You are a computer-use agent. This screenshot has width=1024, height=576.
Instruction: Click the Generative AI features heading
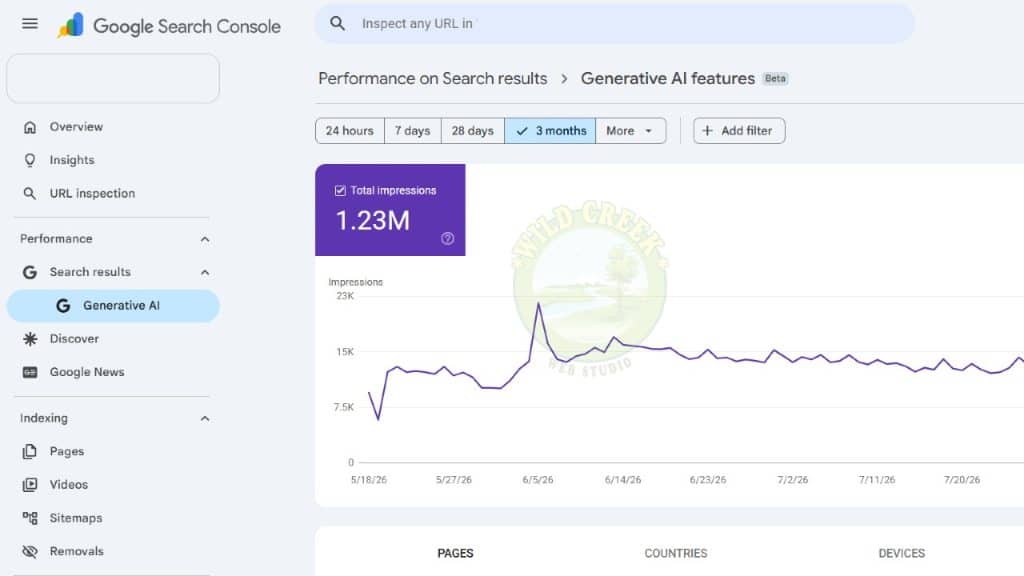pos(667,79)
